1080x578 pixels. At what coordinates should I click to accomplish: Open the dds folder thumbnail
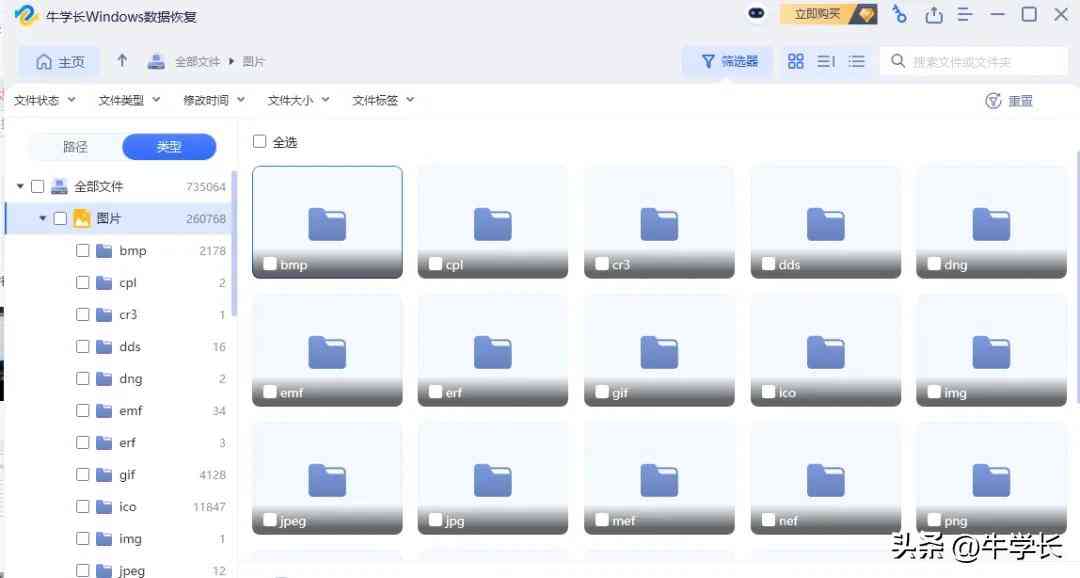coord(825,220)
